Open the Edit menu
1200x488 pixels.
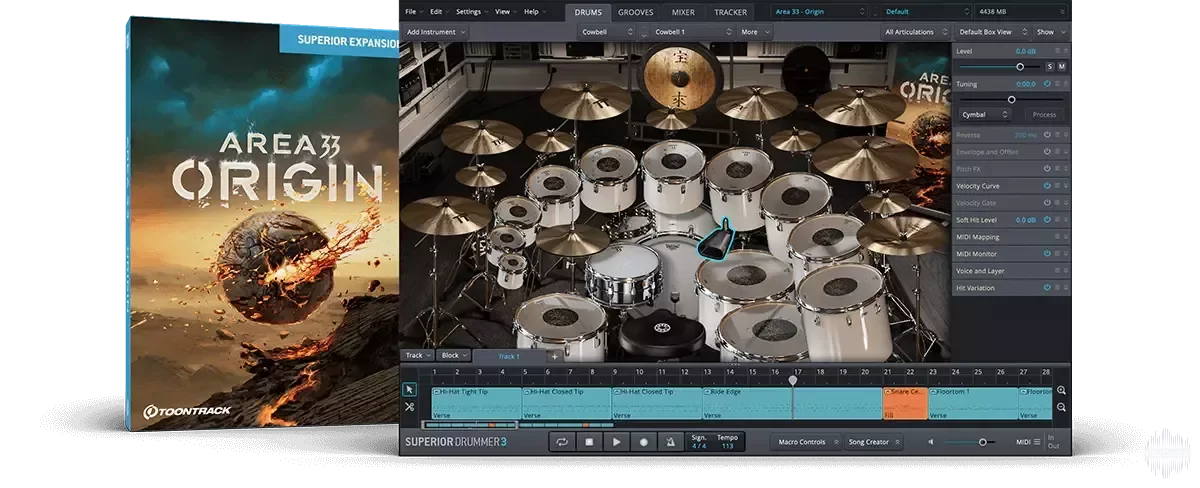point(438,12)
